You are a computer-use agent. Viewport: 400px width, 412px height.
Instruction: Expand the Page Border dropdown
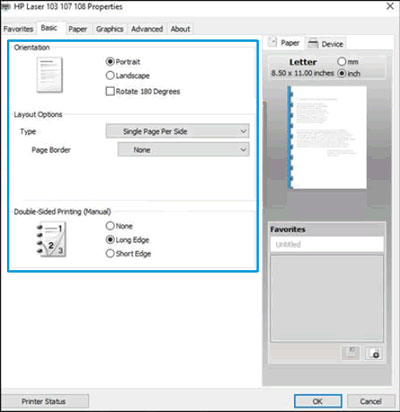(x=183, y=150)
